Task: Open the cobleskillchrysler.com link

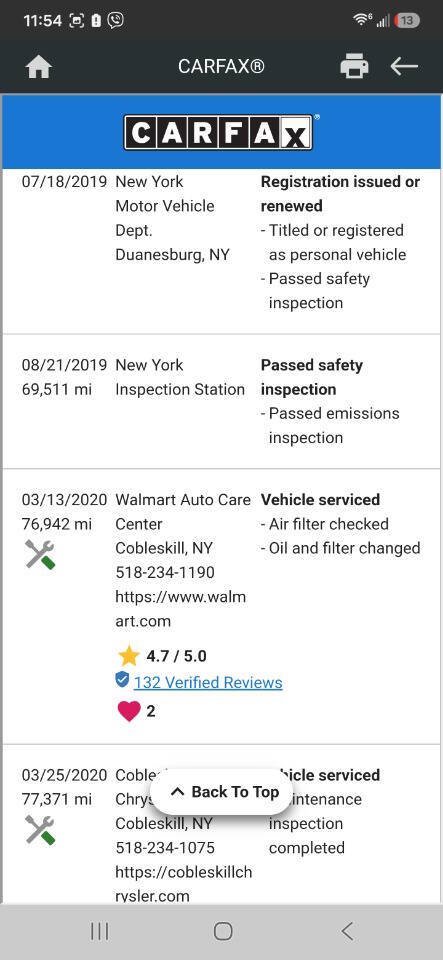Action: (x=184, y=884)
